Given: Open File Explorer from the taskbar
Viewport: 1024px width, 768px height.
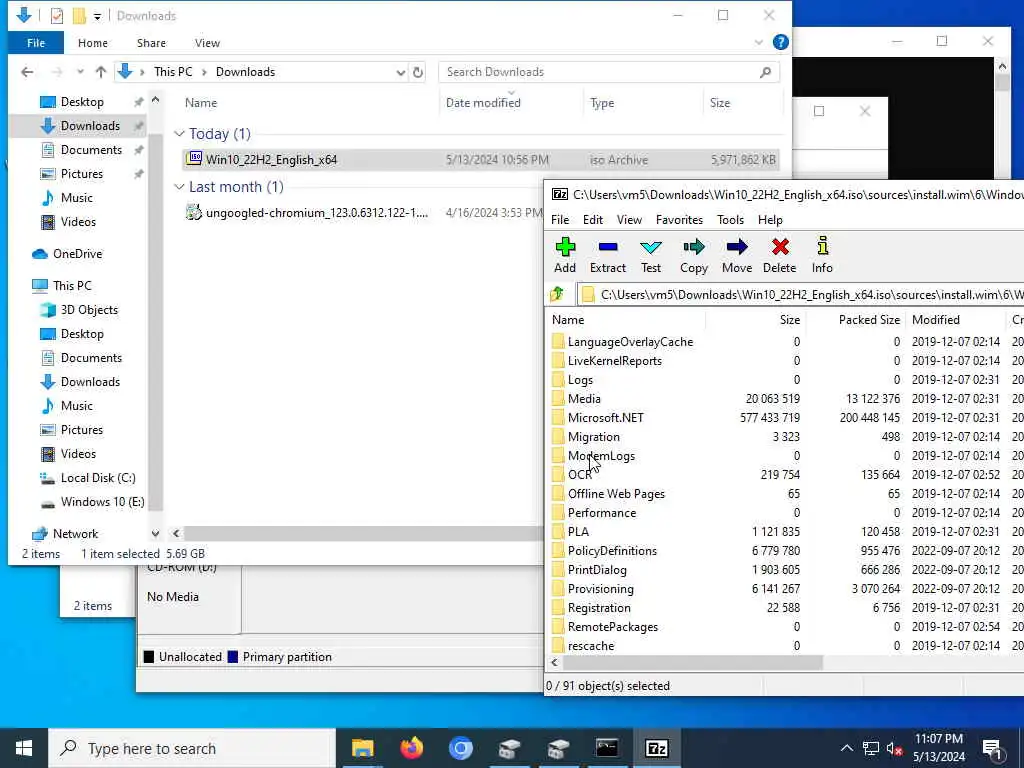Looking at the screenshot, I should (x=362, y=748).
